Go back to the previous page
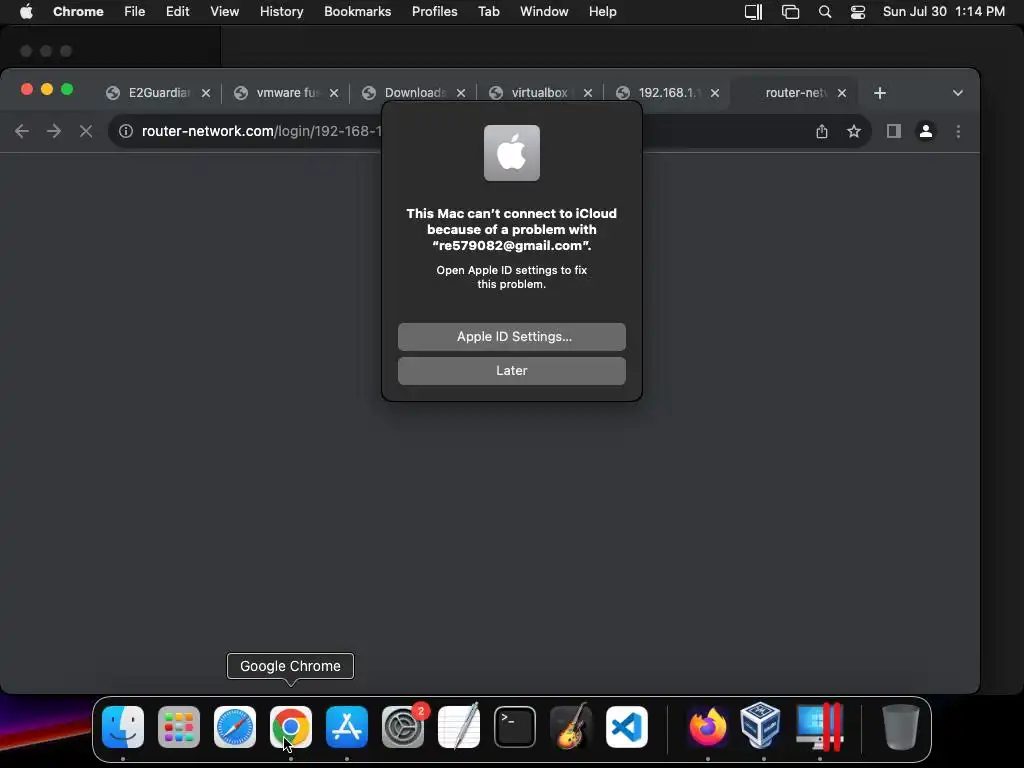 22,131
